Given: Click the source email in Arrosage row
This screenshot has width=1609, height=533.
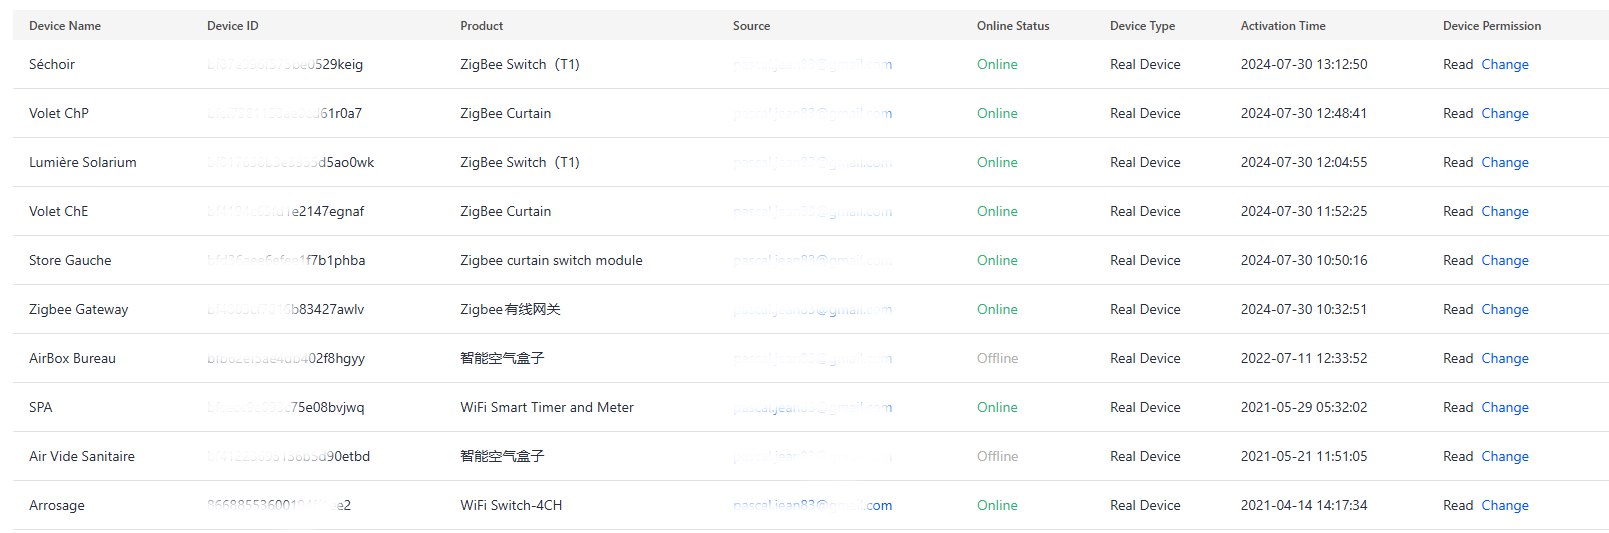Looking at the screenshot, I should tap(812, 505).
